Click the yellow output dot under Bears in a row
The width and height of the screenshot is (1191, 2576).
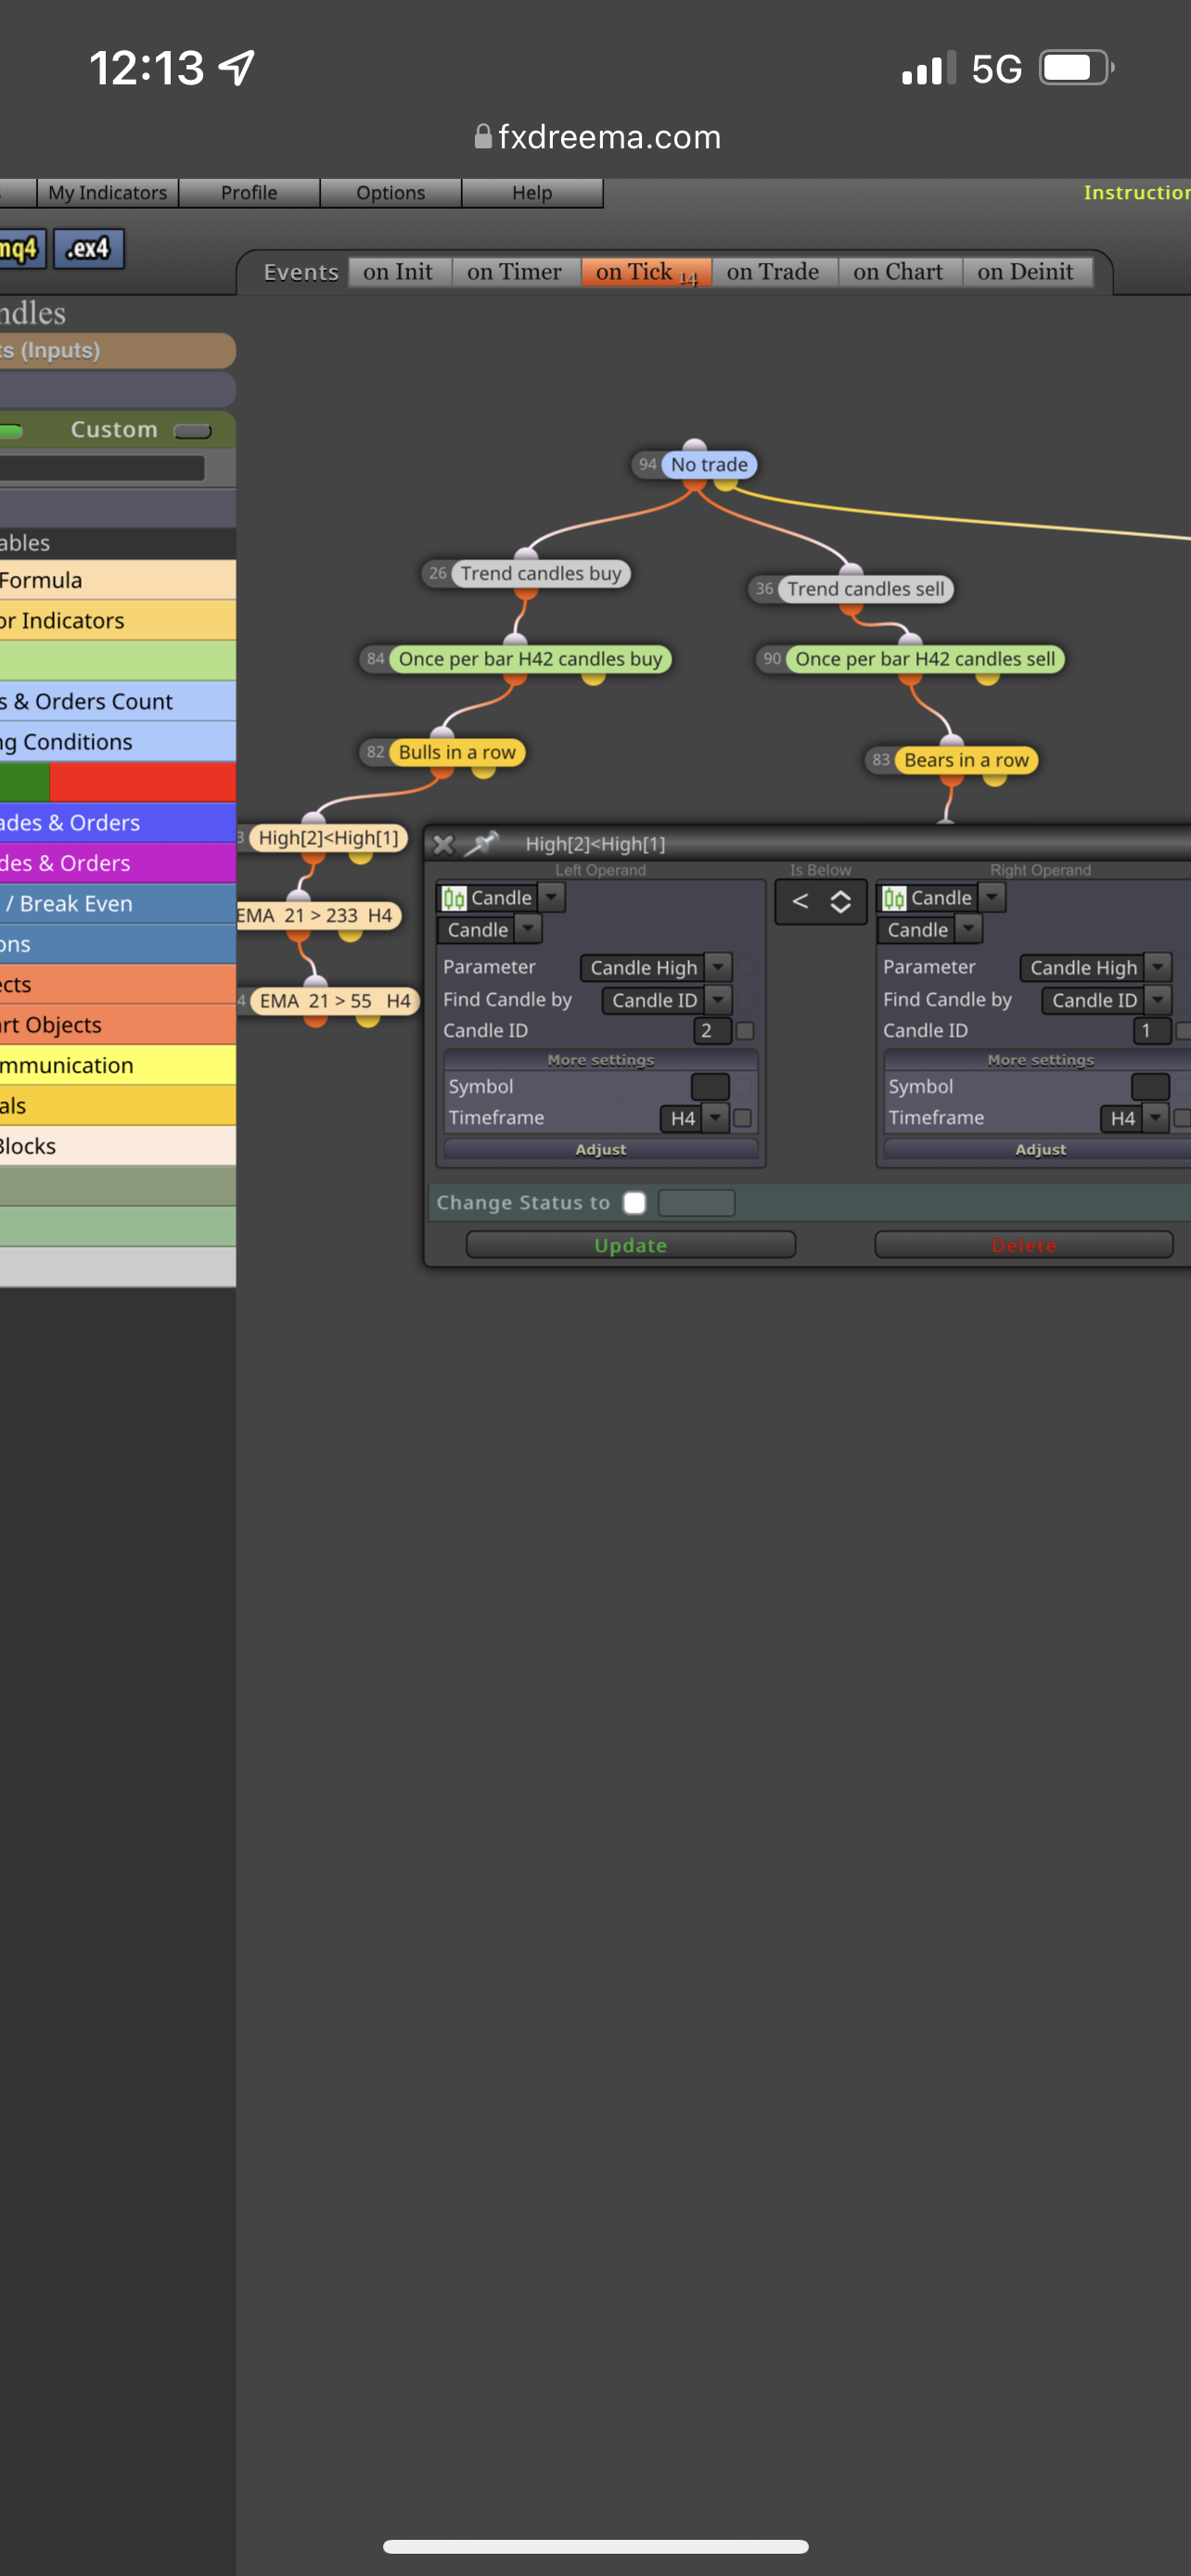click(994, 778)
